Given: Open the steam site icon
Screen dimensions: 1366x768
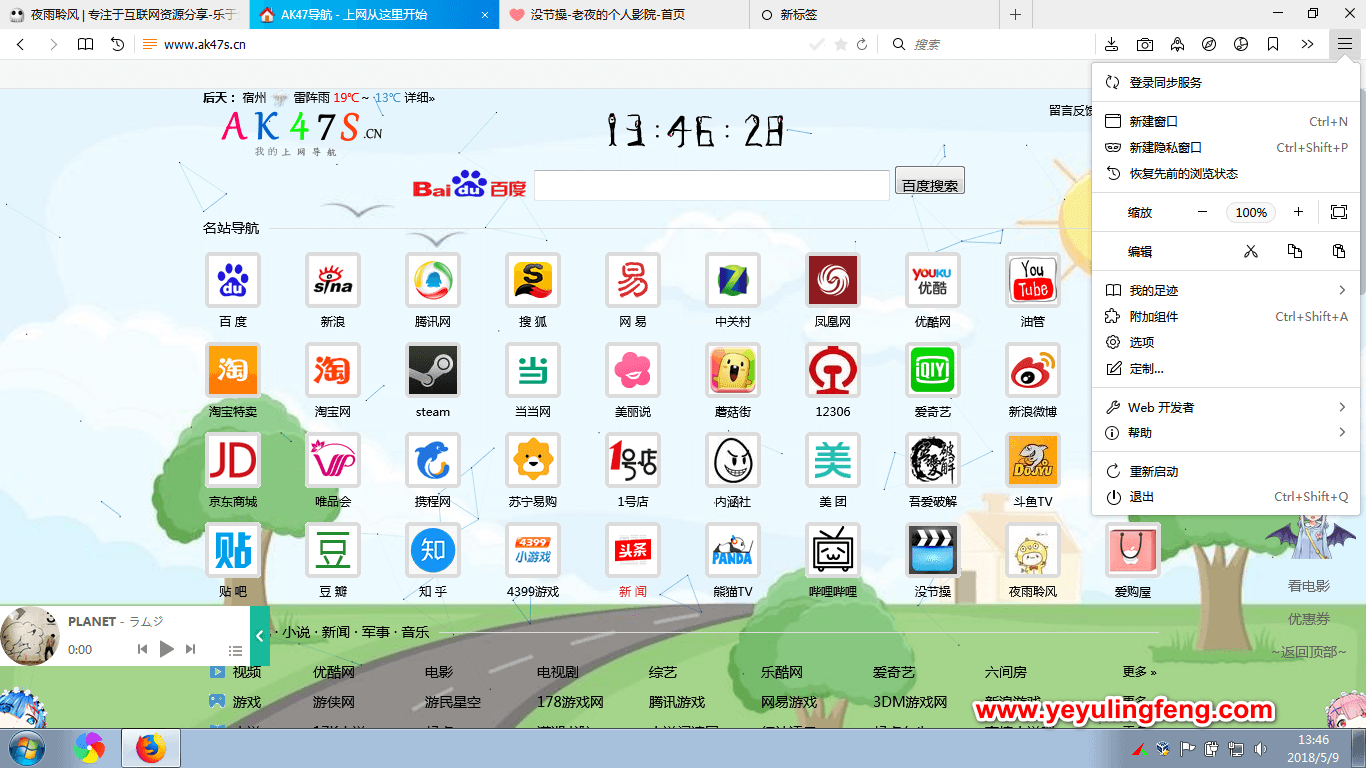Looking at the screenshot, I should (x=433, y=370).
